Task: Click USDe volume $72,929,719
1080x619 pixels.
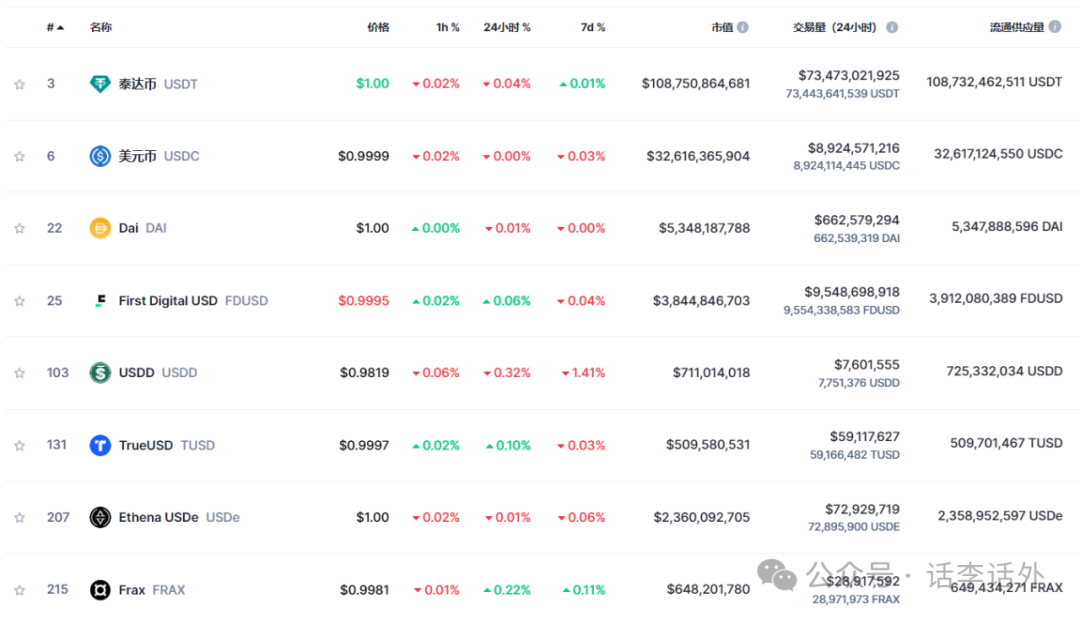Action: [862, 509]
